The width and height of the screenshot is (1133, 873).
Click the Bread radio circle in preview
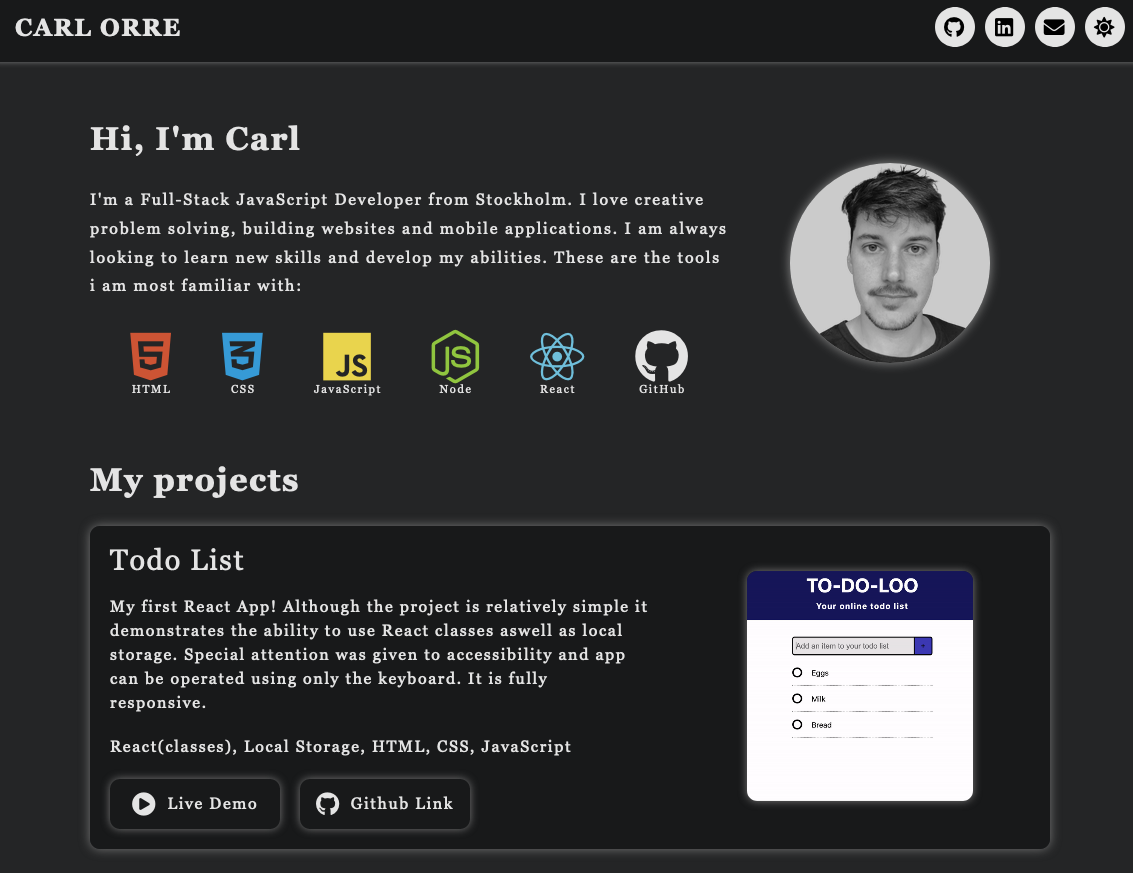coord(797,725)
